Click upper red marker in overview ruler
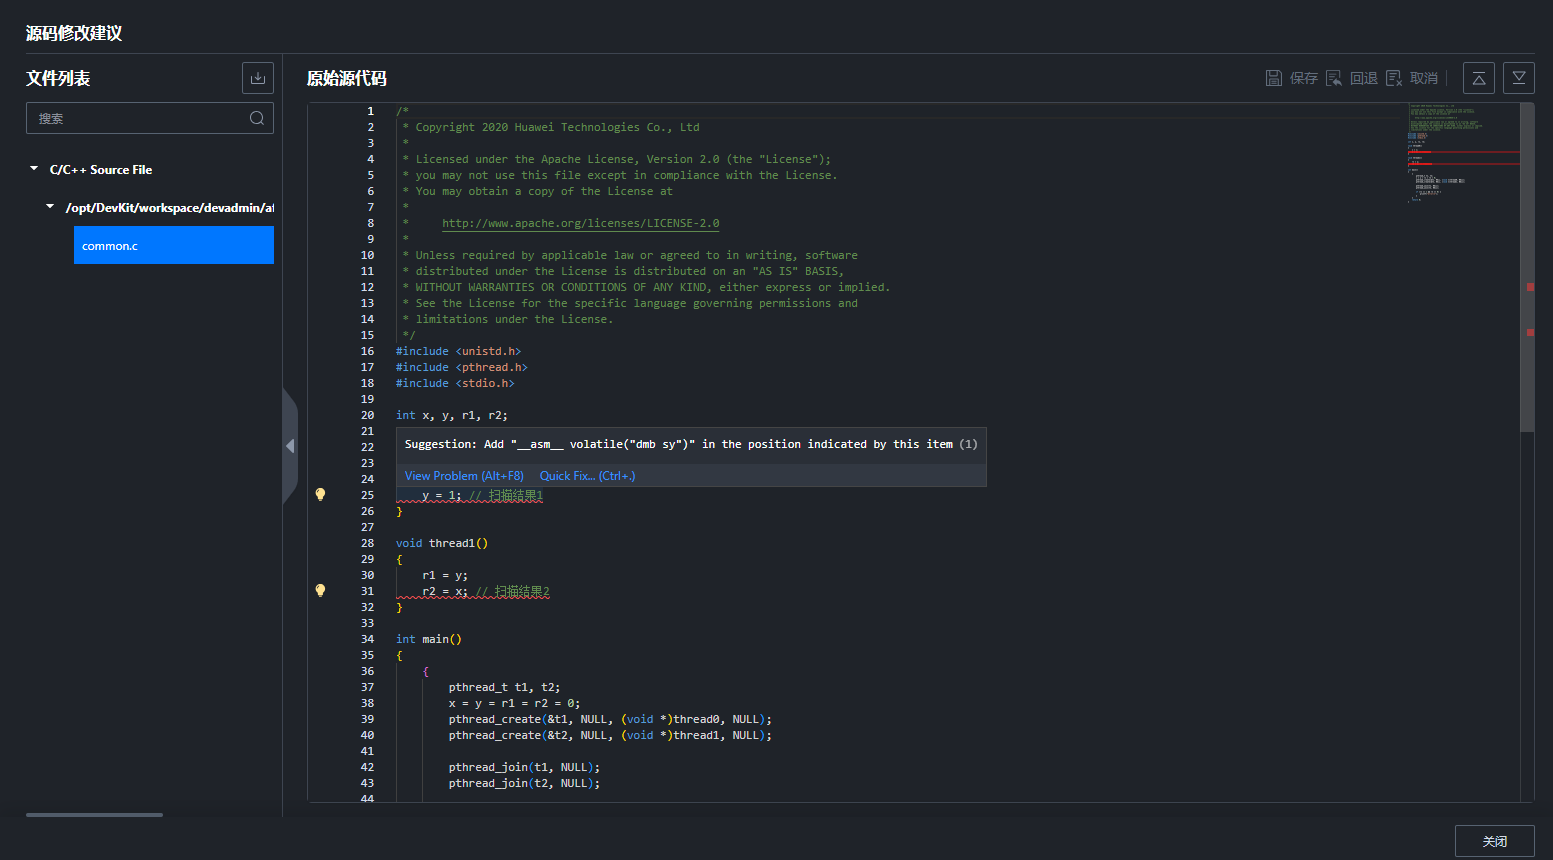The image size is (1553, 860). coord(1530,287)
